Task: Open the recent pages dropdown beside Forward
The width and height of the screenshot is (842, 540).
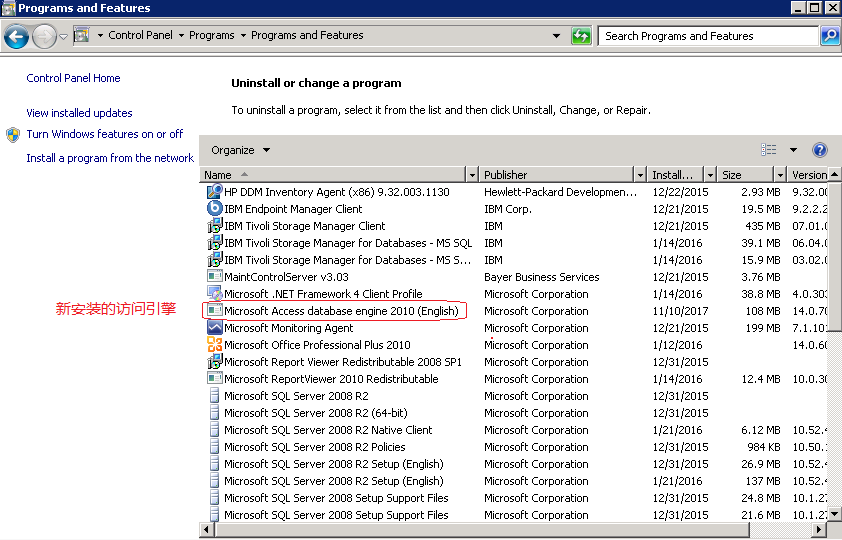Action: coord(63,37)
